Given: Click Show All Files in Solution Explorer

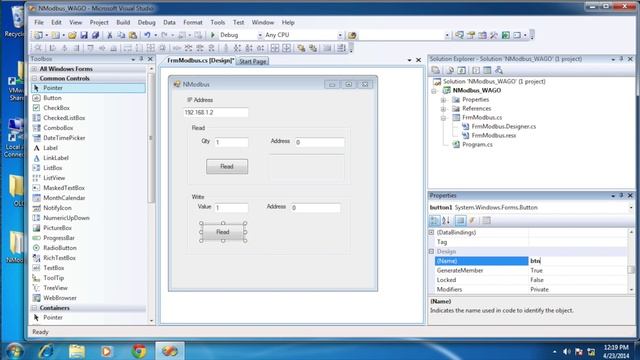Looking at the screenshot, I should pos(450,70).
